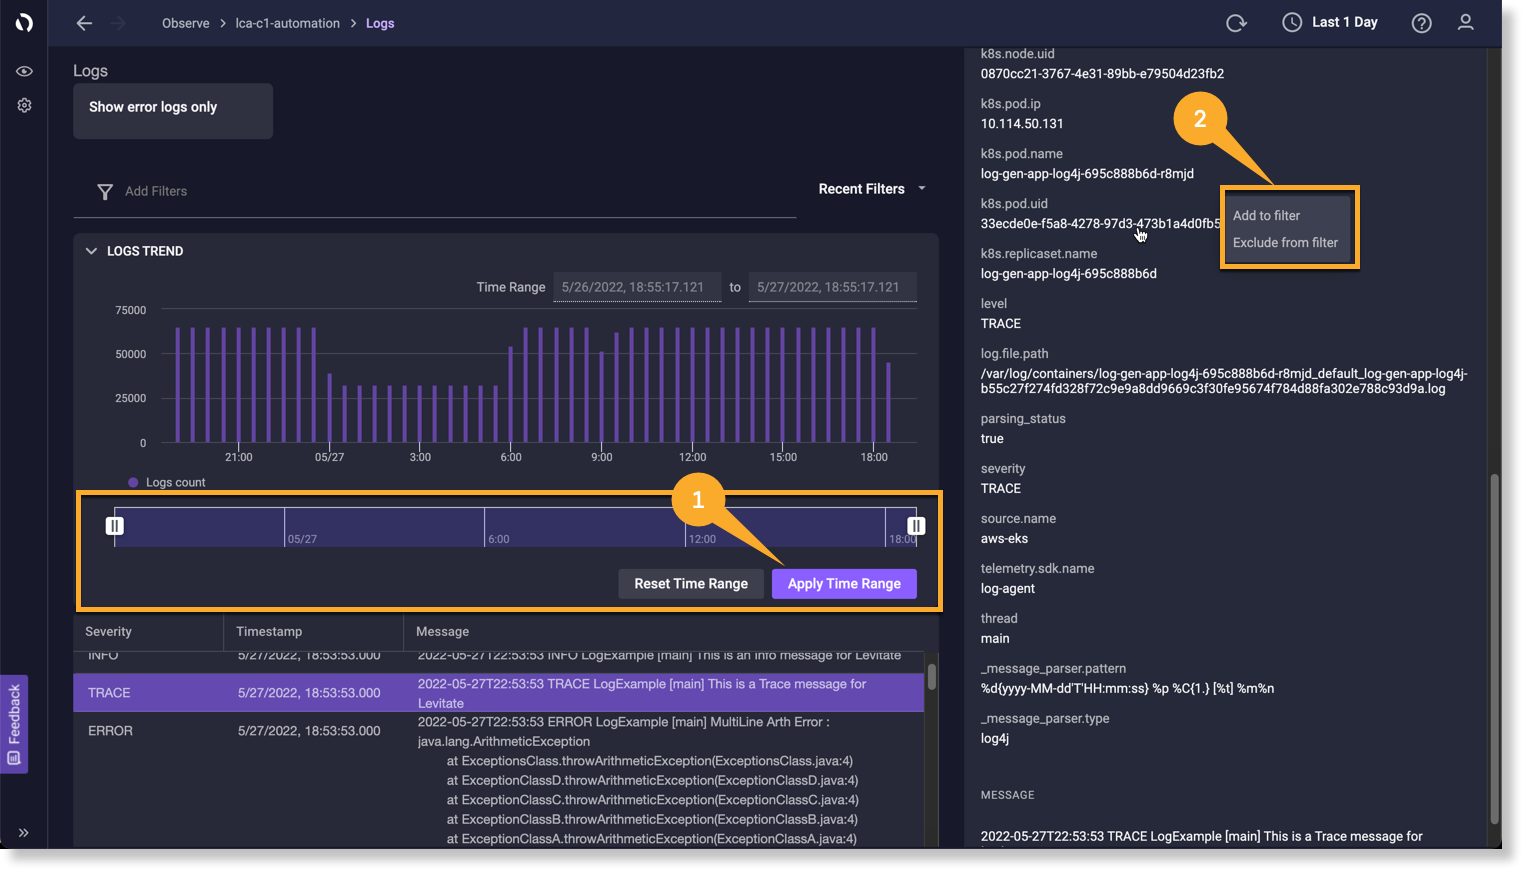Image resolution: width=1522 pixels, height=869 pixels.
Task: Click the log.file.path value
Action: click(1224, 381)
